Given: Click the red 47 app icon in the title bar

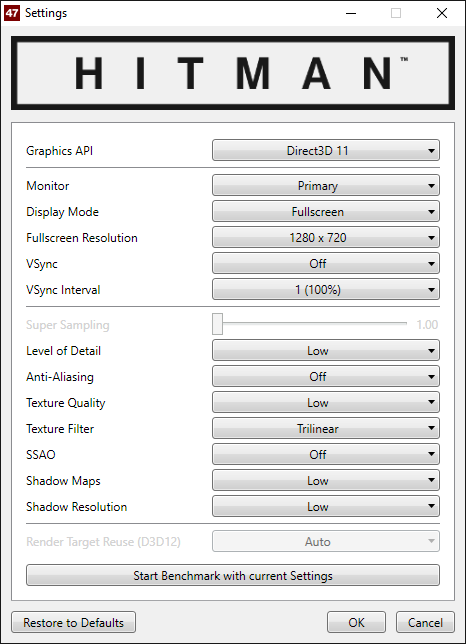Looking at the screenshot, I should 11,13.
